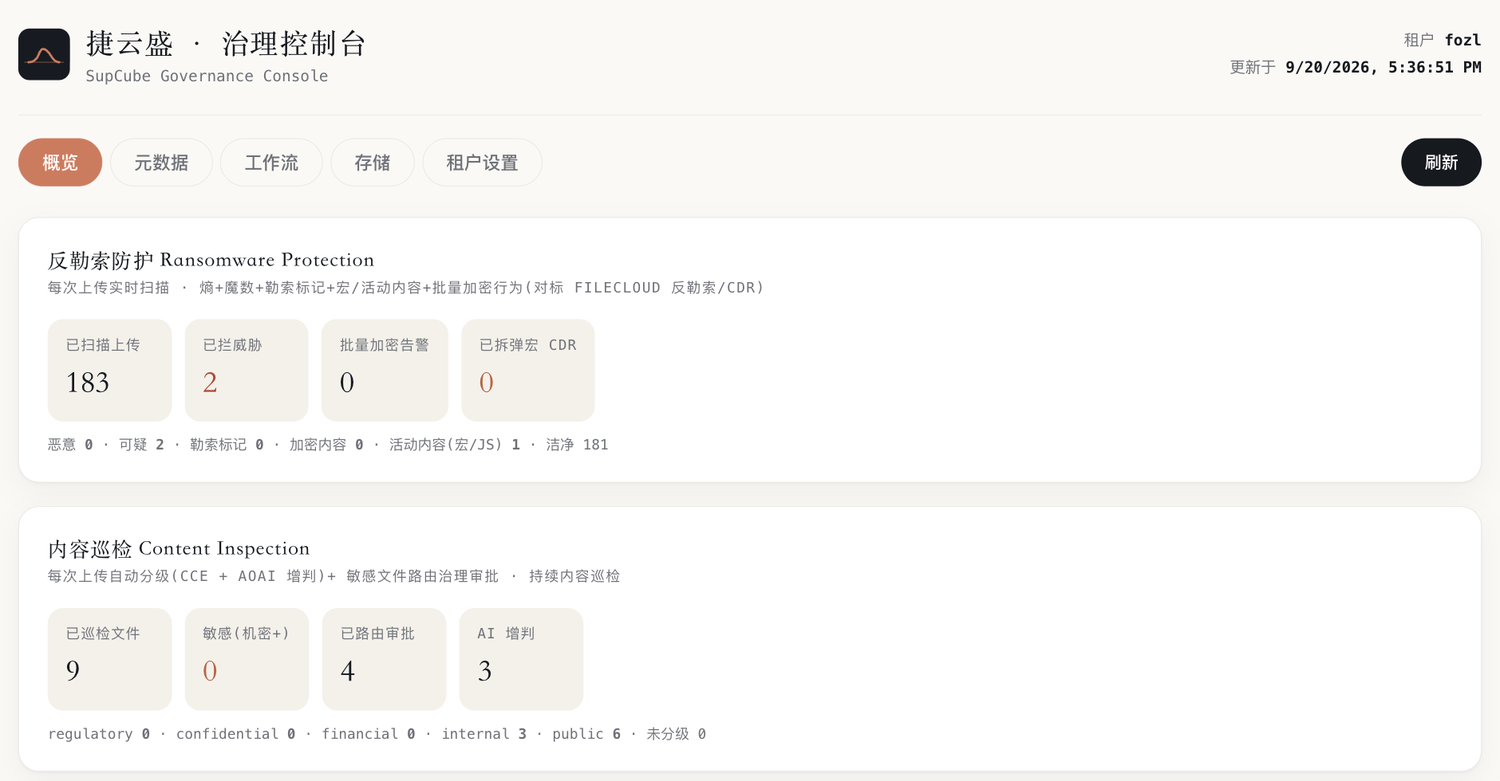Click the 内容巡检 Content Inspection heading

point(179,549)
